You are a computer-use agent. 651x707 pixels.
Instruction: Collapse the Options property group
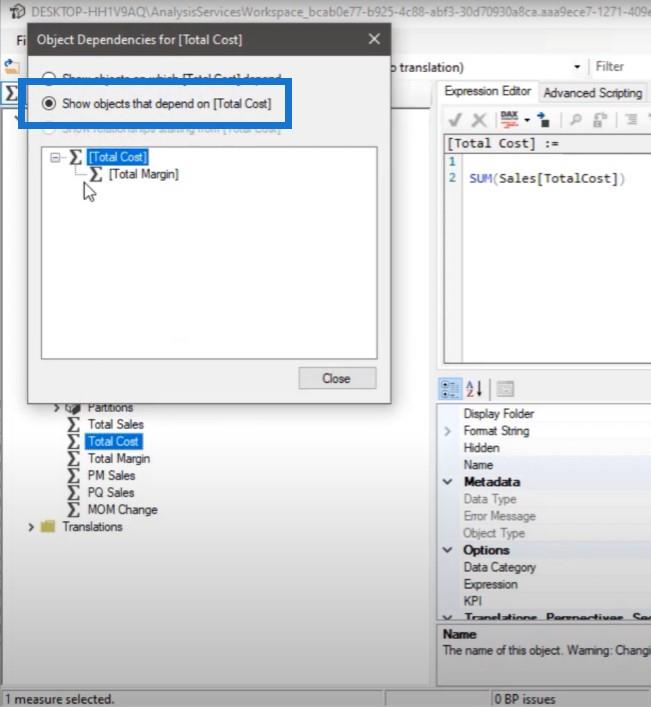coord(447,550)
